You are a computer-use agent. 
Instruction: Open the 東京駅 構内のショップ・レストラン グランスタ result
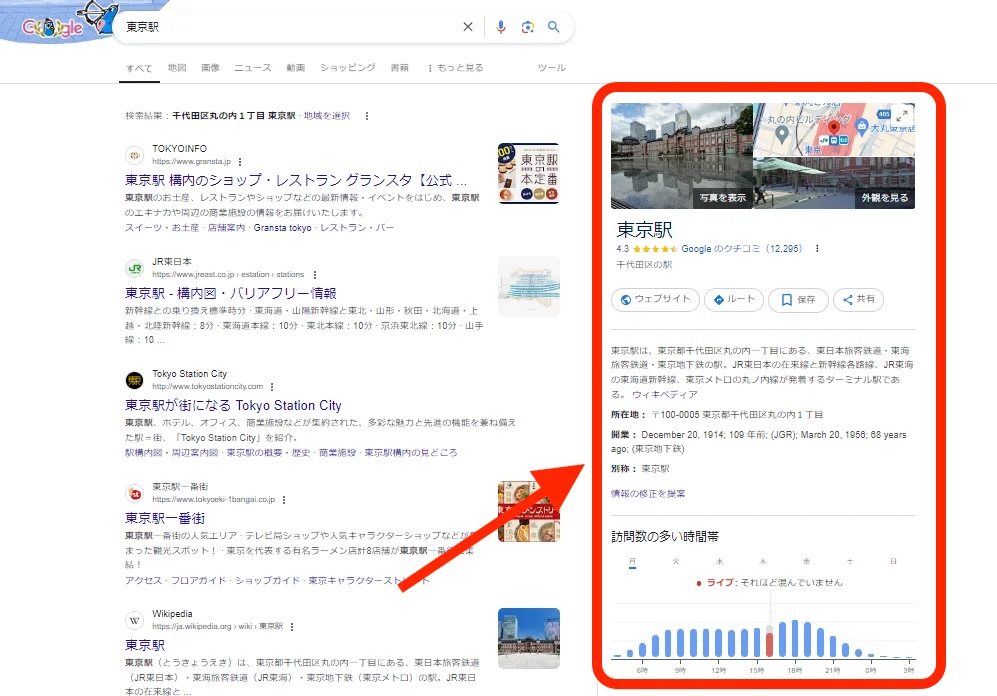(x=296, y=180)
